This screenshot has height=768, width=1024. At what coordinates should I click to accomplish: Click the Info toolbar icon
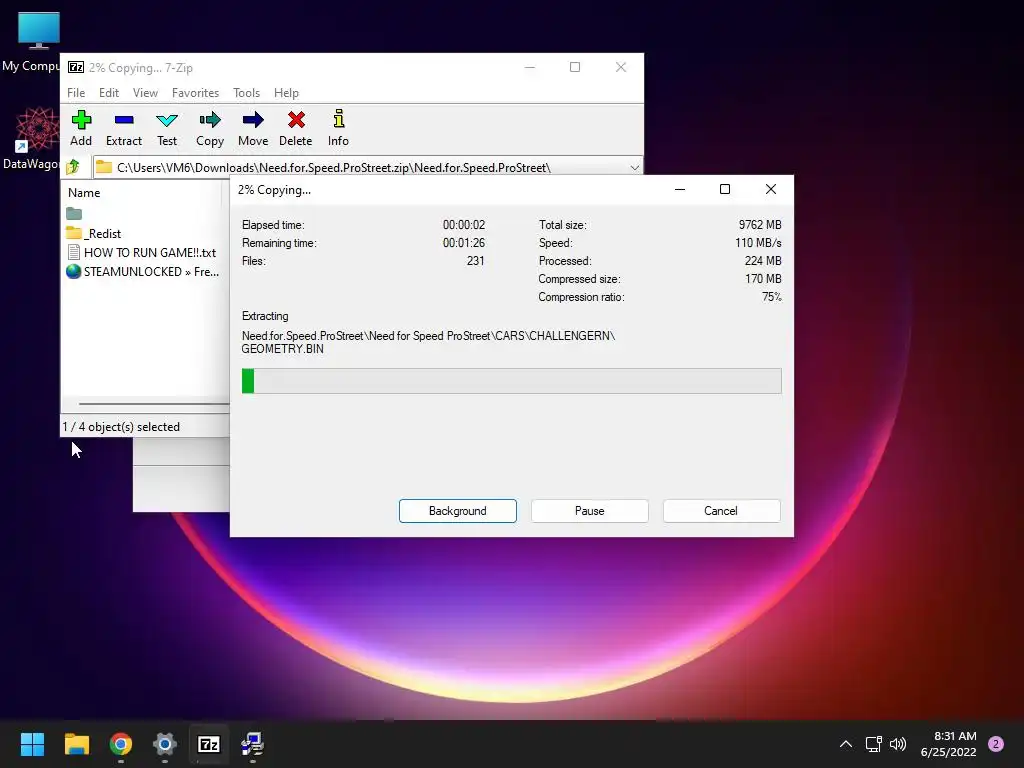click(338, 128)
